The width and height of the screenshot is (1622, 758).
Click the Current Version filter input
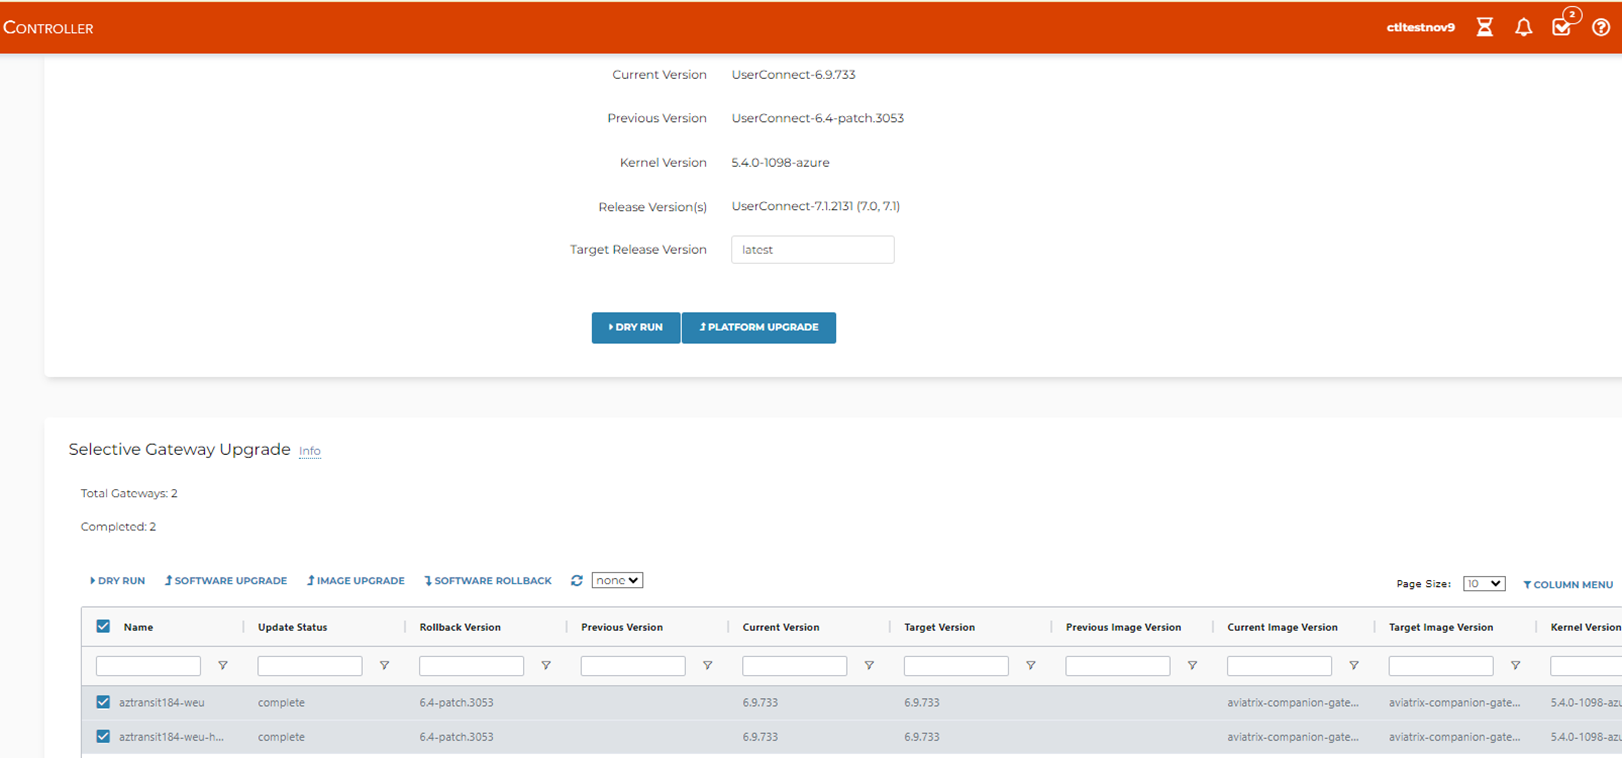[x=795, y=666]
